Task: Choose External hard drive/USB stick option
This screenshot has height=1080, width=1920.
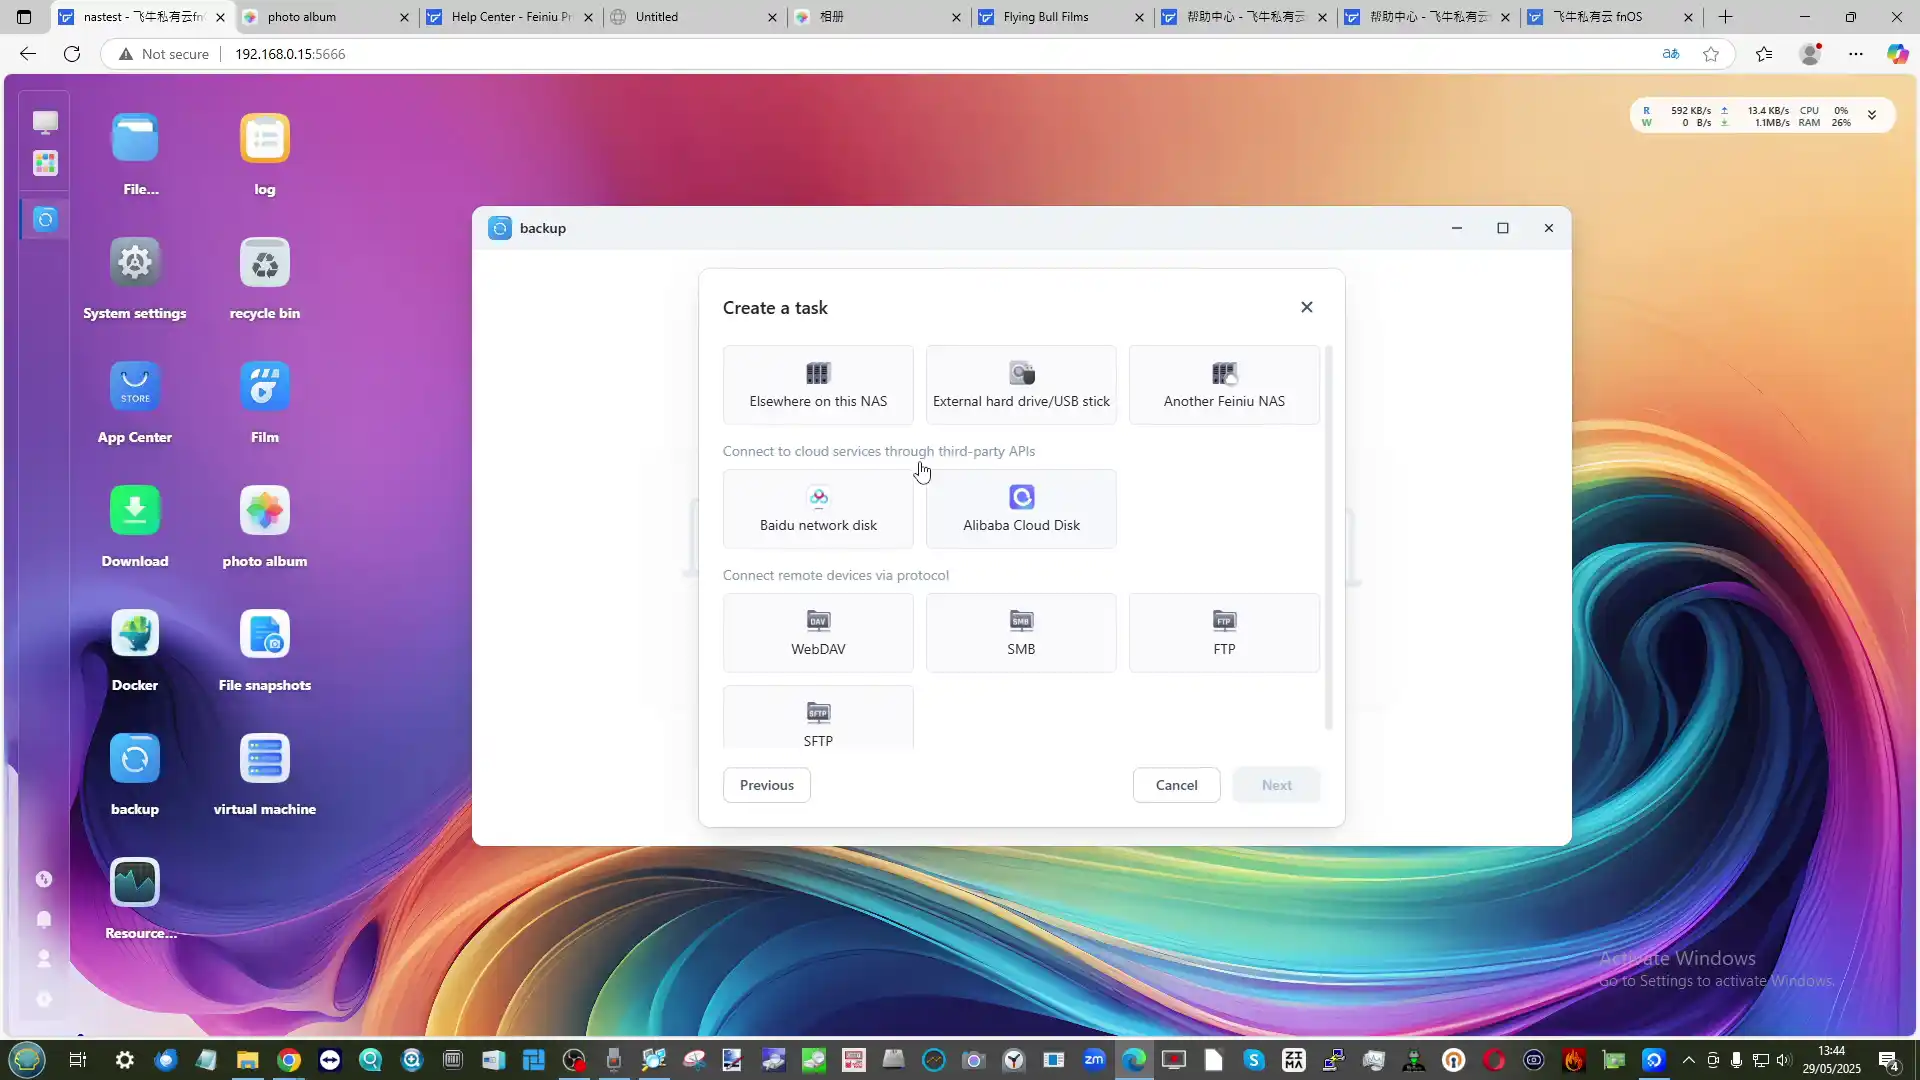Action: 1021,385
